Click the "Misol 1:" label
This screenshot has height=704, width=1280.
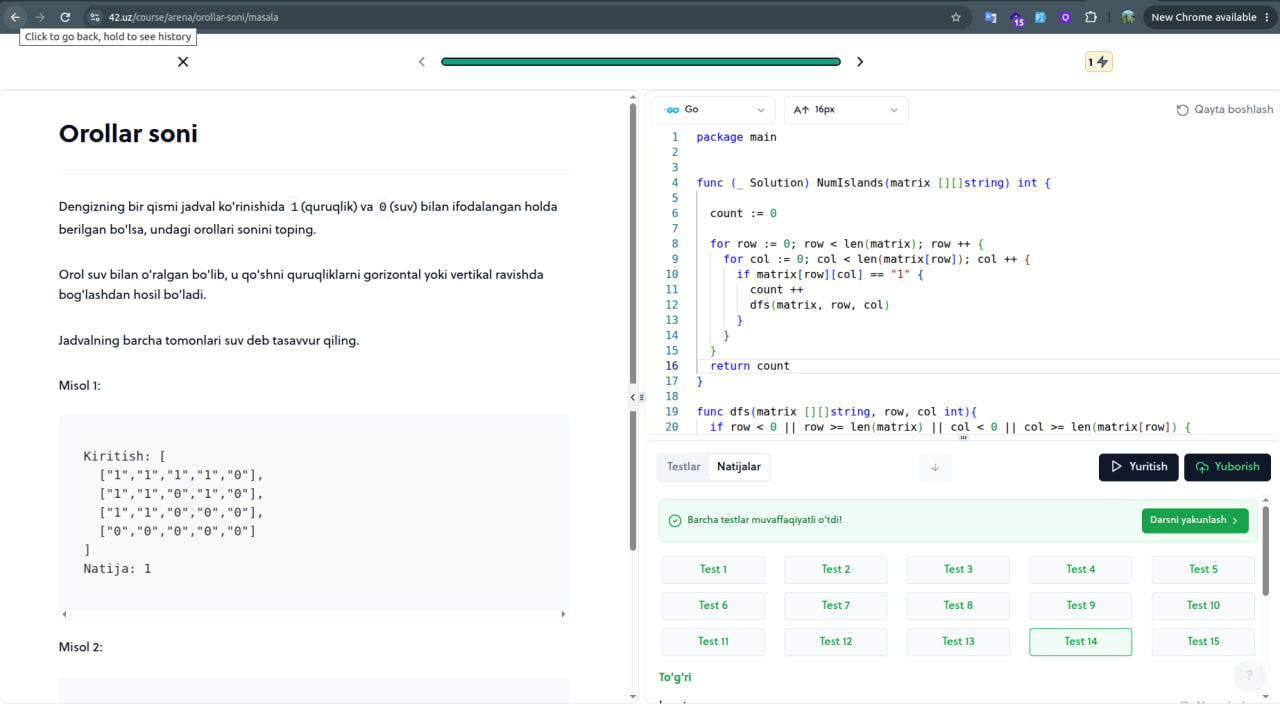pyautogui.click(x=80, y=386)
